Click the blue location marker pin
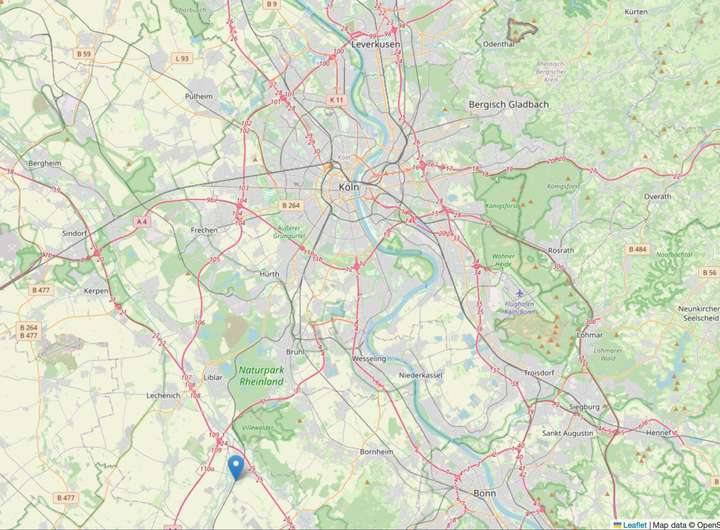The image size is (720, 530). click(236, 468)
